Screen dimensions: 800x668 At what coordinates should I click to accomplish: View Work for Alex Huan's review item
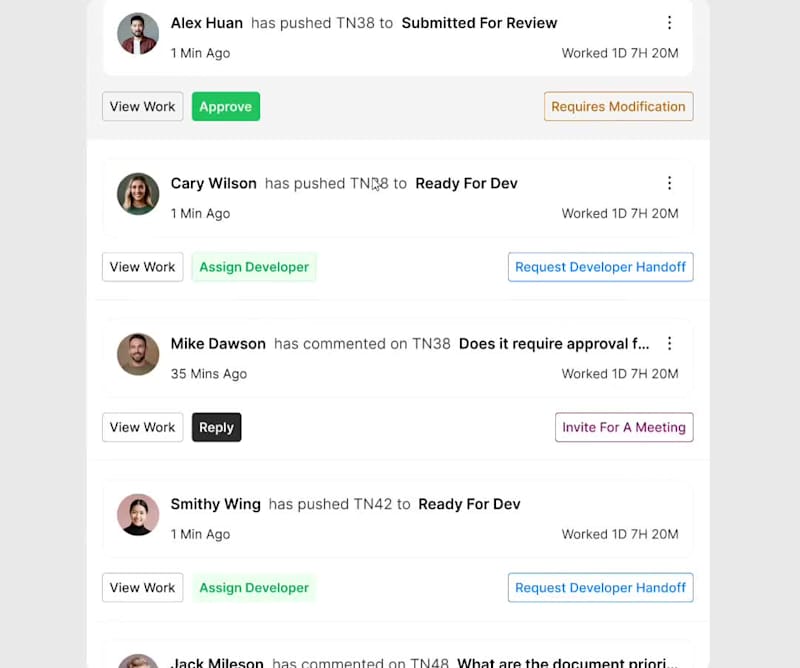pyautogui.click(x=142, y=107)
